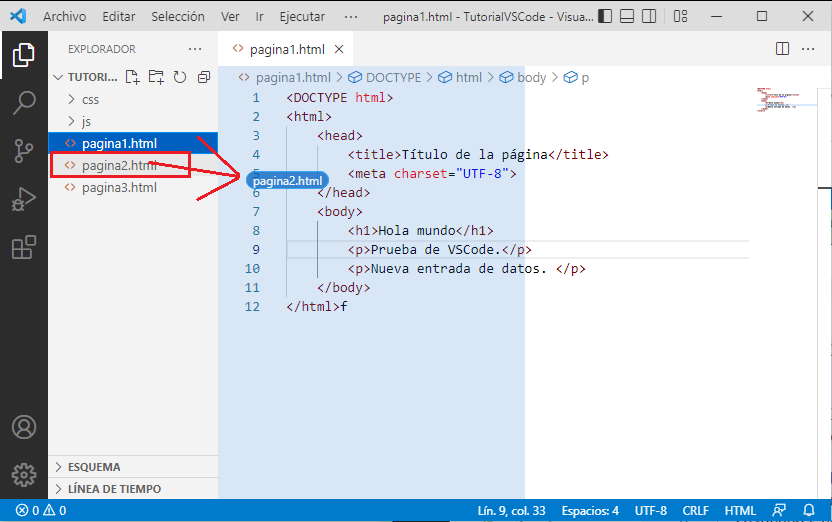Place cursor in 'Hola mundo' heading line
832x522 pixels.
pyautogui.click(x=421, y=231)
